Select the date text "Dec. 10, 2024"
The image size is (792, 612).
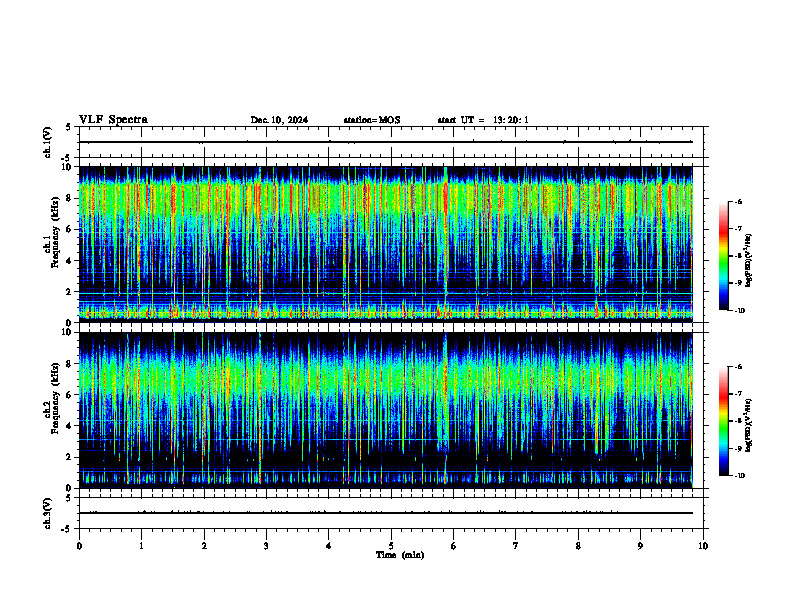(279, 120)
